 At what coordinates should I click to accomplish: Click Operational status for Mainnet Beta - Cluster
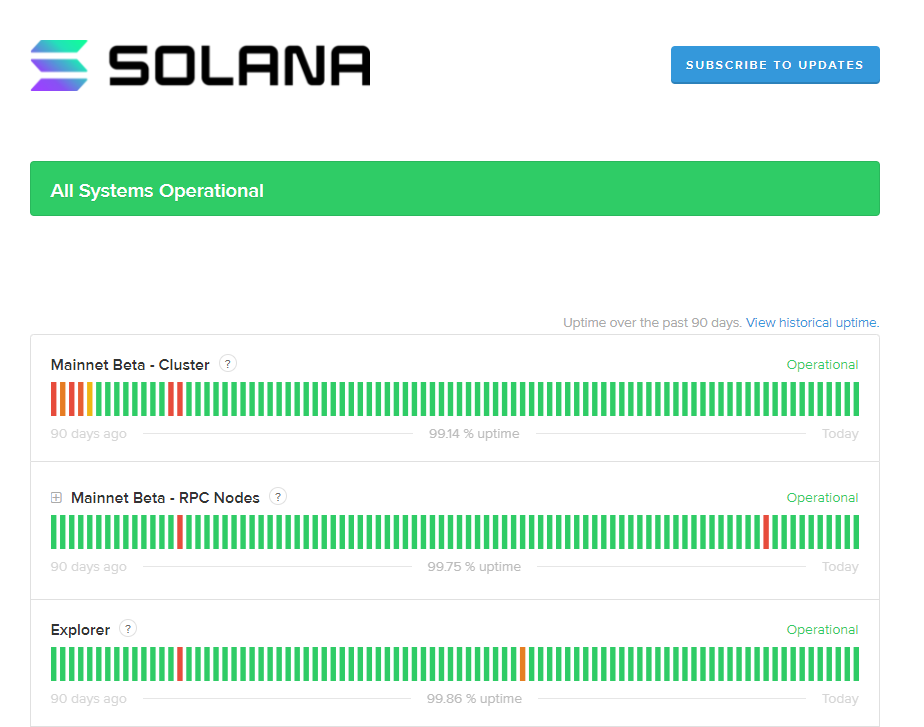[x=822, y=365]
